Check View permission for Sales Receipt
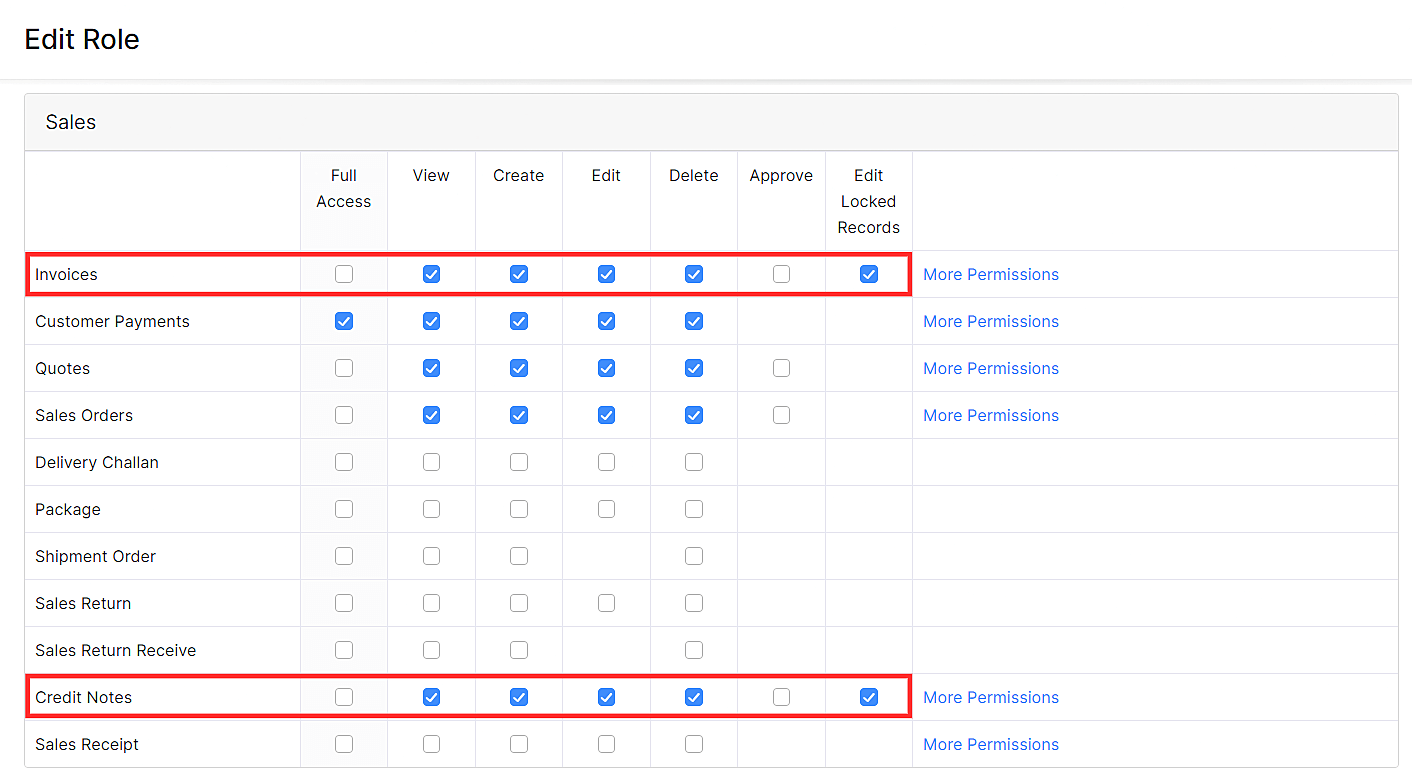The width and height of the screenshot is (1412, 778). pyautogui.click(x=431, y=744)
